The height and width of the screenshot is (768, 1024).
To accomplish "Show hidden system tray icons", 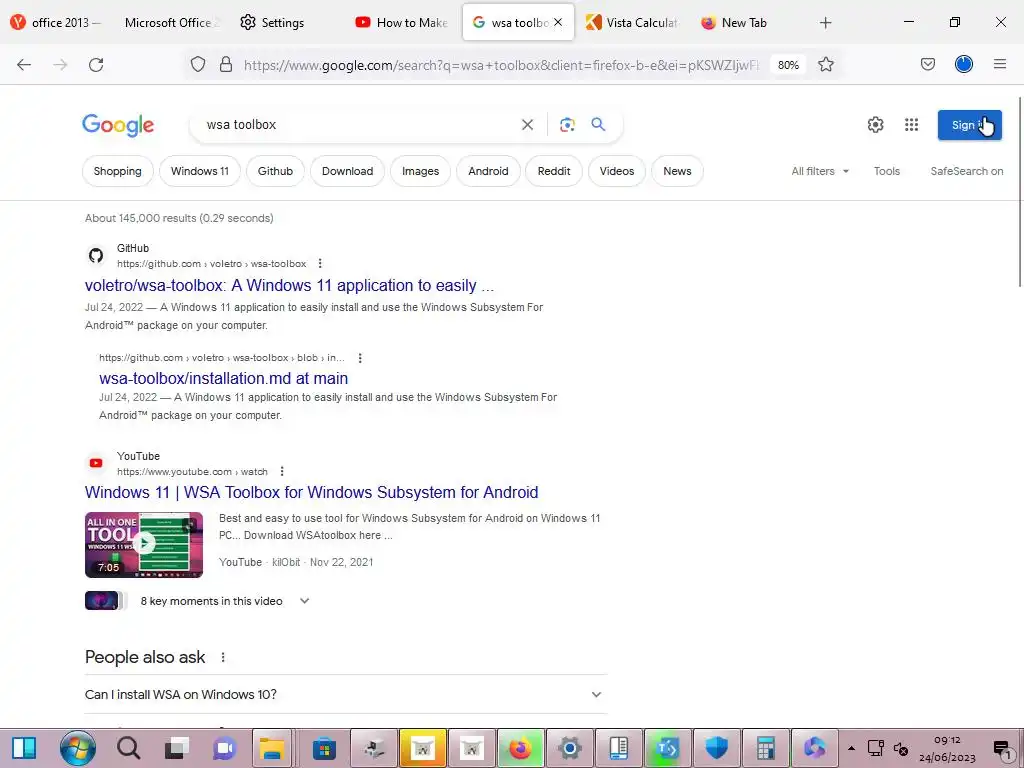I will [852, 748].
